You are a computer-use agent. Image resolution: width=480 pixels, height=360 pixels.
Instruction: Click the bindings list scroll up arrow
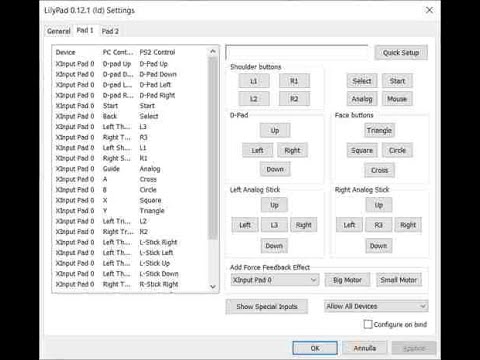coord(213,51)
